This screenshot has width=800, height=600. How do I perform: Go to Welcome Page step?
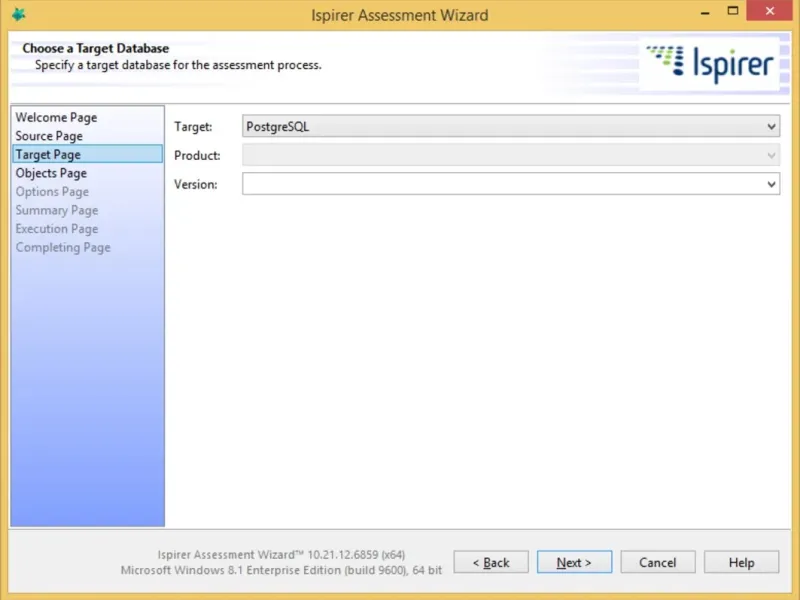click(56, 117)
